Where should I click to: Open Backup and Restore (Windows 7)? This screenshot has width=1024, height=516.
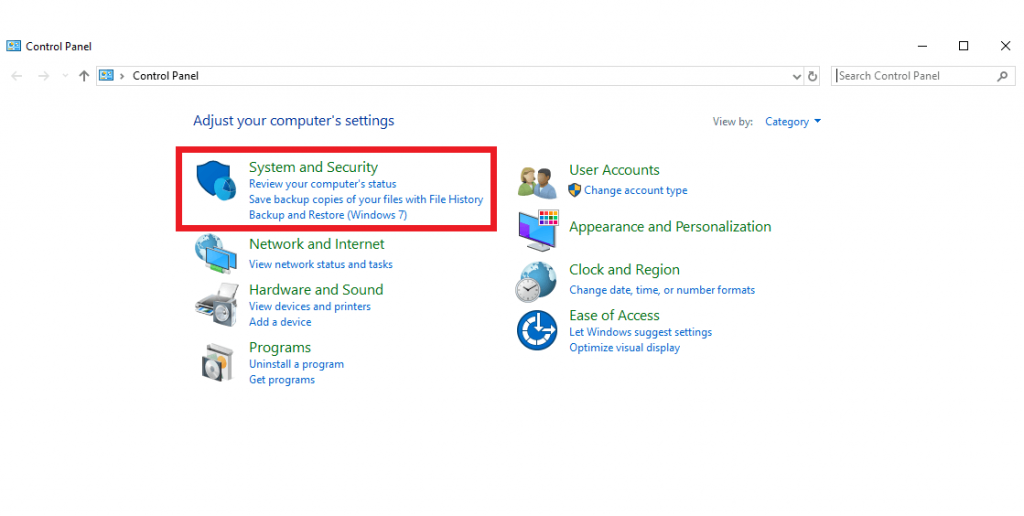(x=328, y=215)
